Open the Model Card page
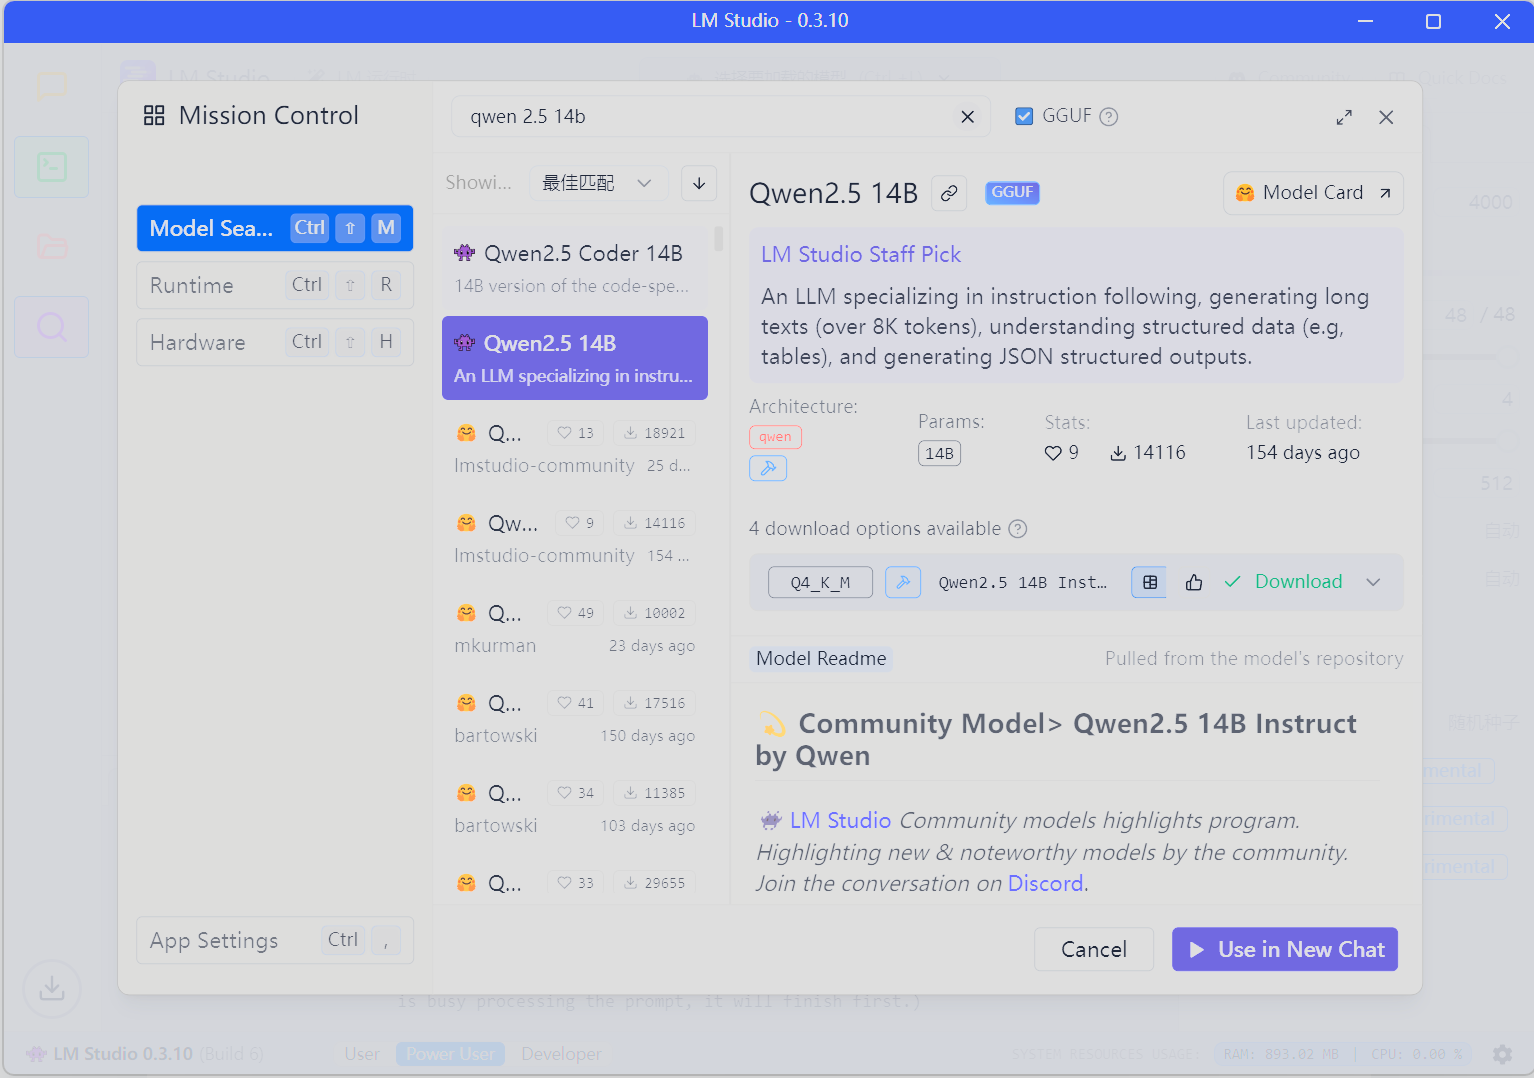1534x1078 pixels. point(1313,193)
